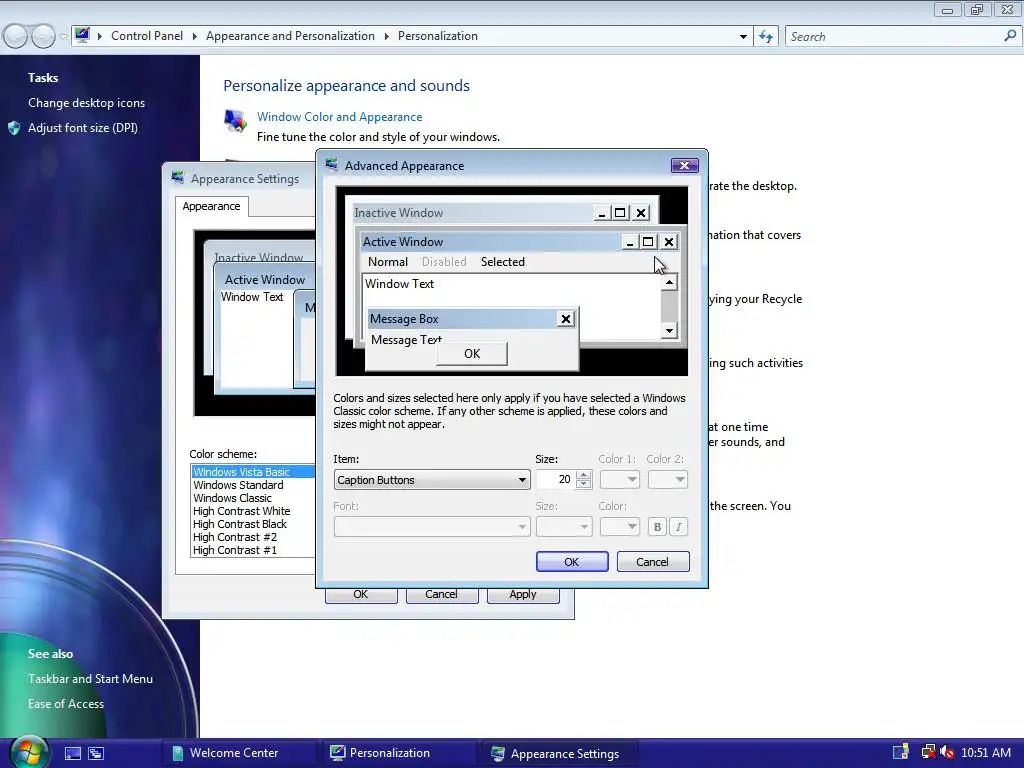This screenshot has width=1024, height=768.
Task: Click the Switch between windows quick launch icon
Action: click(96, 754)
